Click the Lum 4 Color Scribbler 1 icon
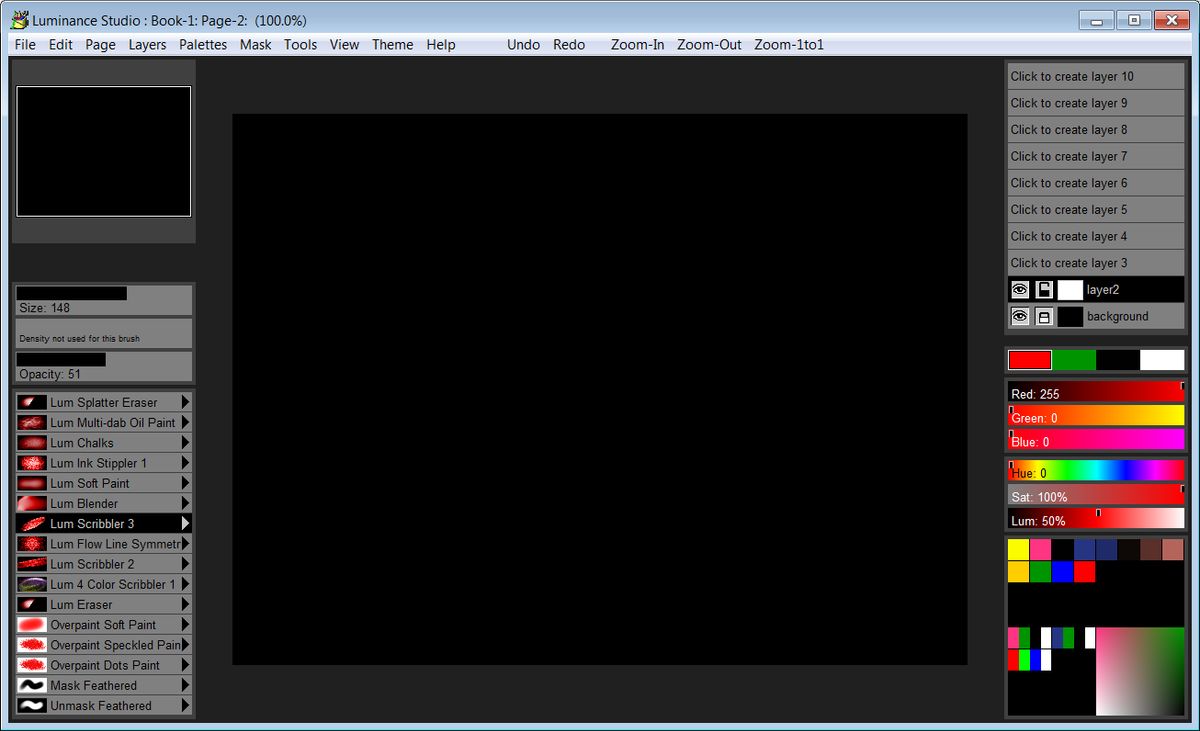The width and height of the screenshot is (1200, 731). 32,584
